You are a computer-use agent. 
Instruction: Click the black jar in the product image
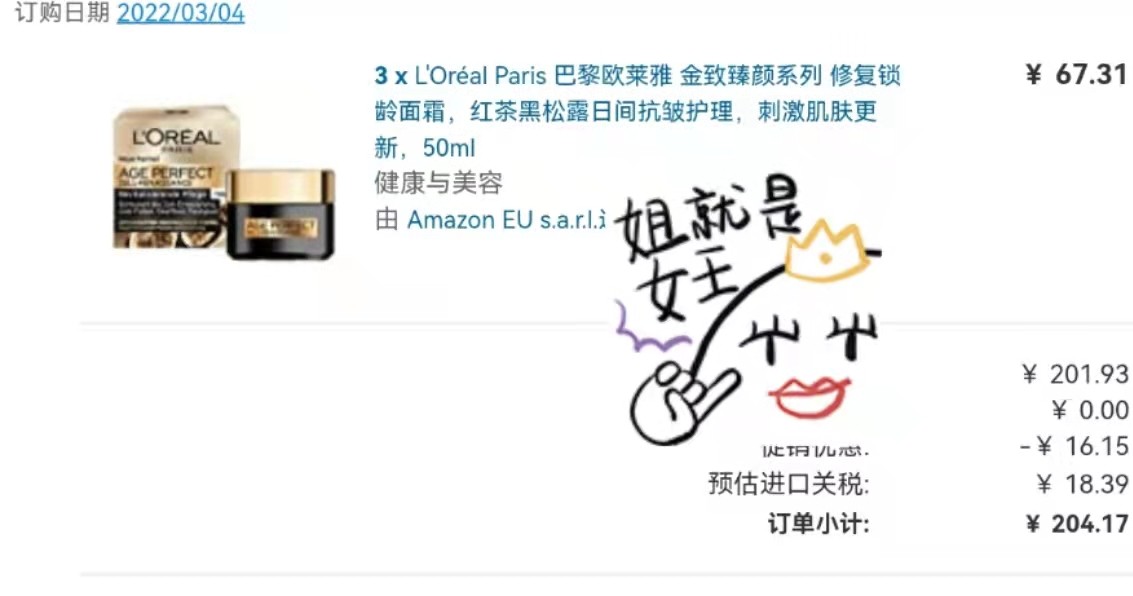(280, 215)
